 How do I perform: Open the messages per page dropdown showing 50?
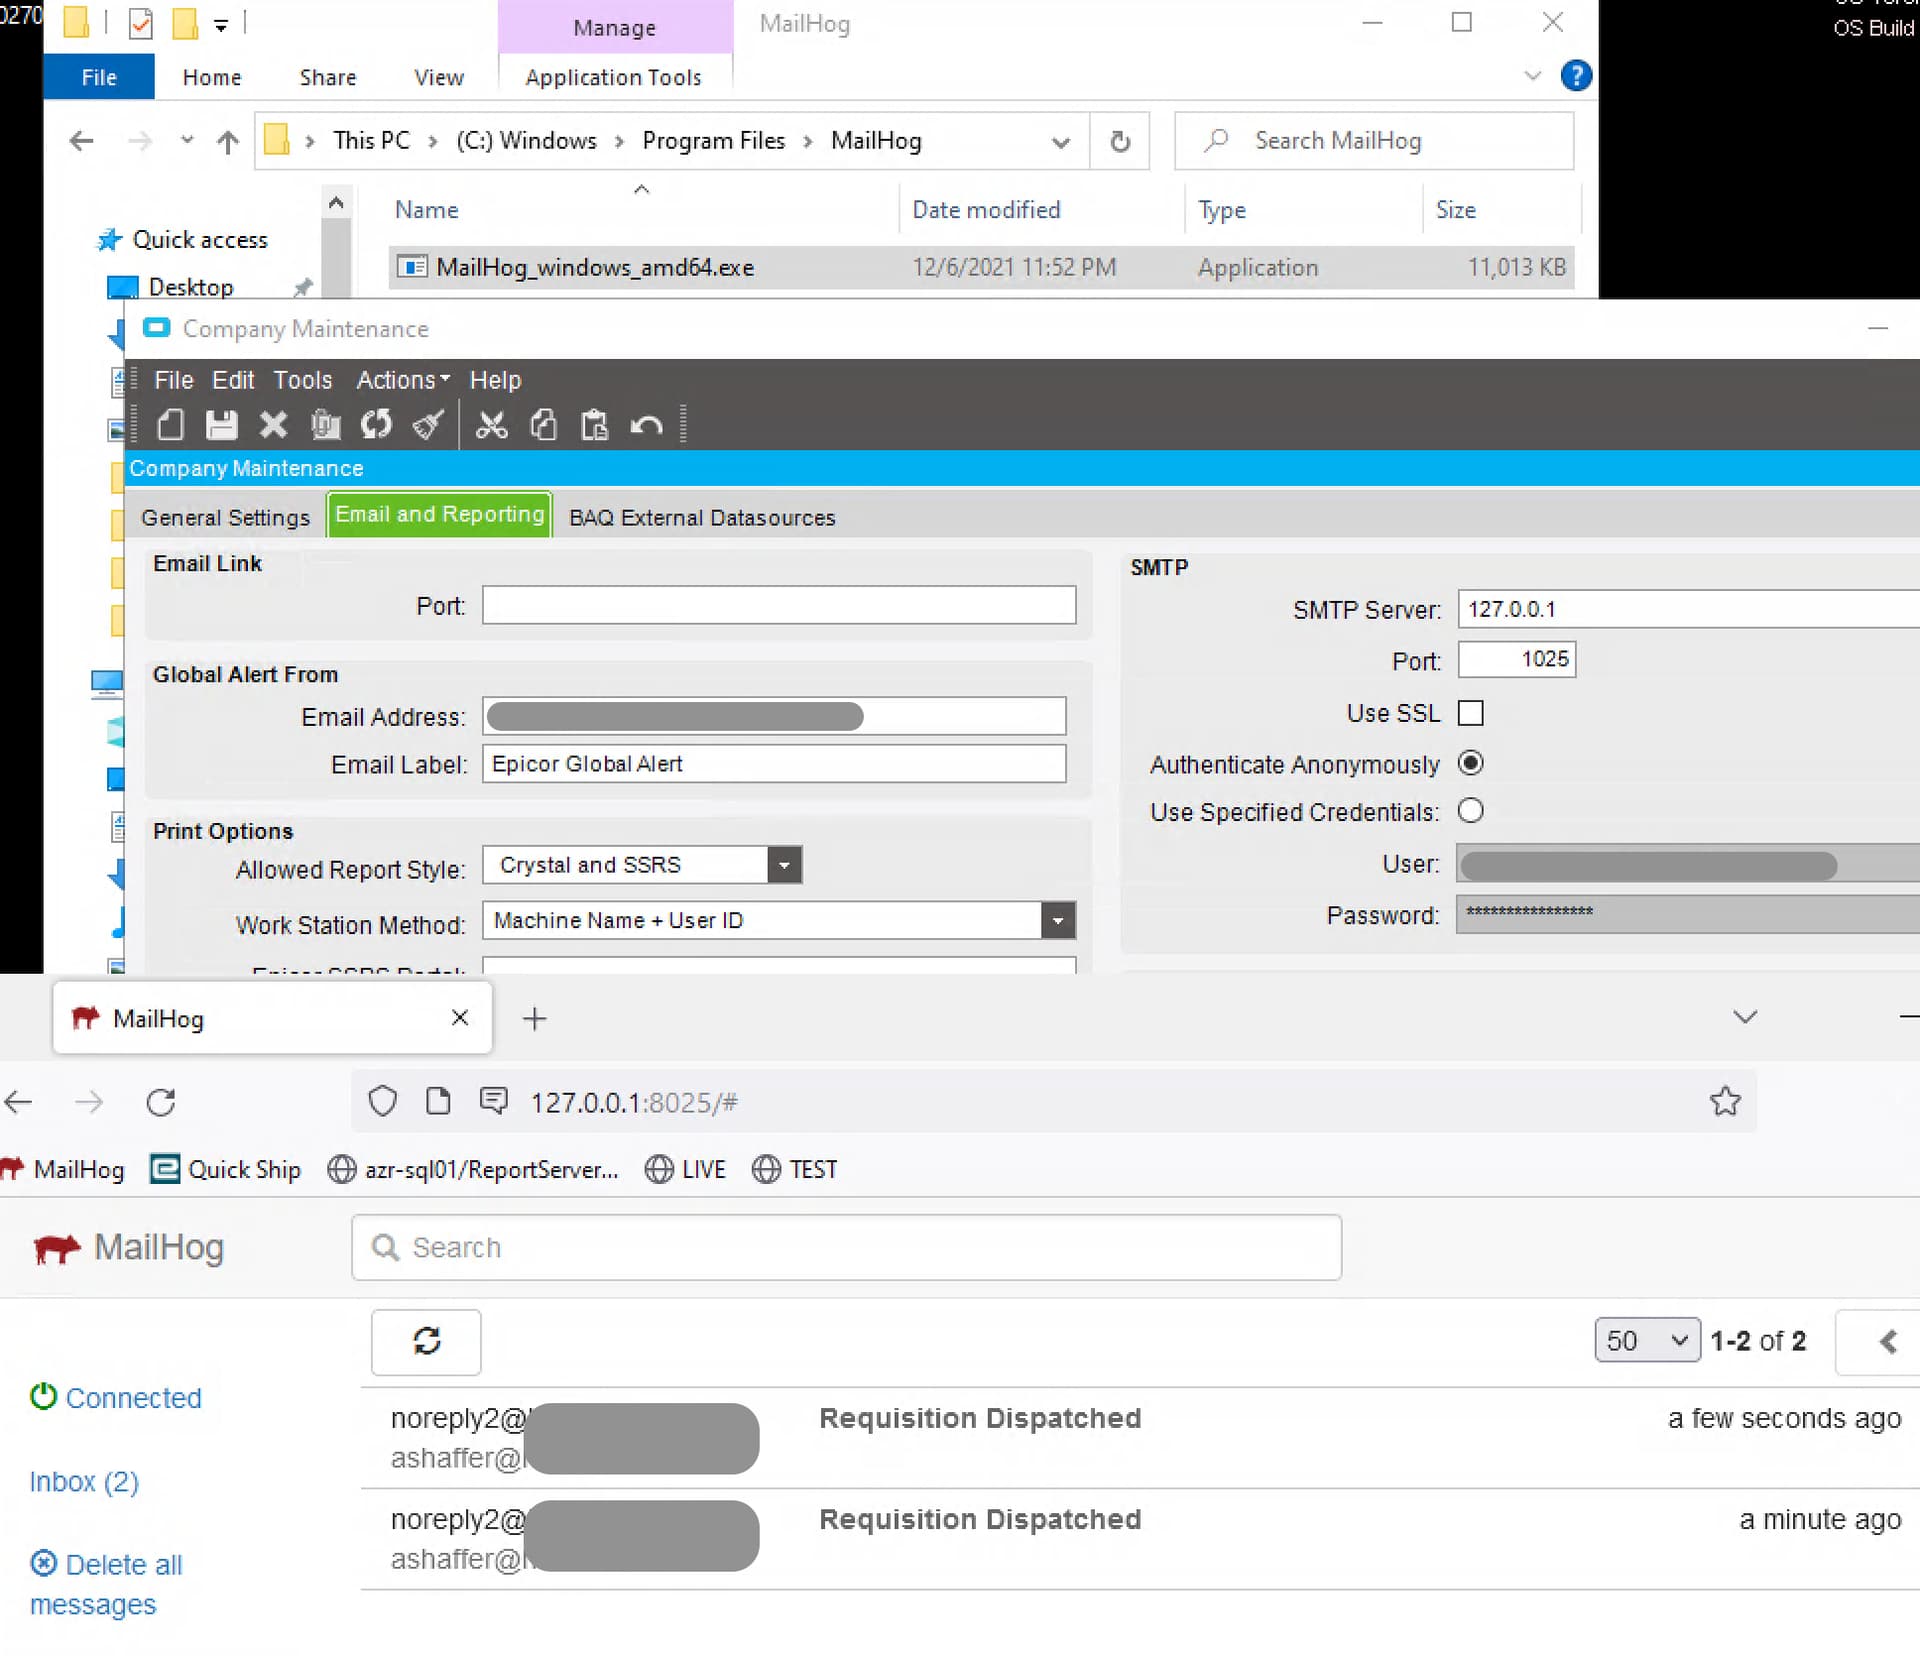point(1647,1341)
